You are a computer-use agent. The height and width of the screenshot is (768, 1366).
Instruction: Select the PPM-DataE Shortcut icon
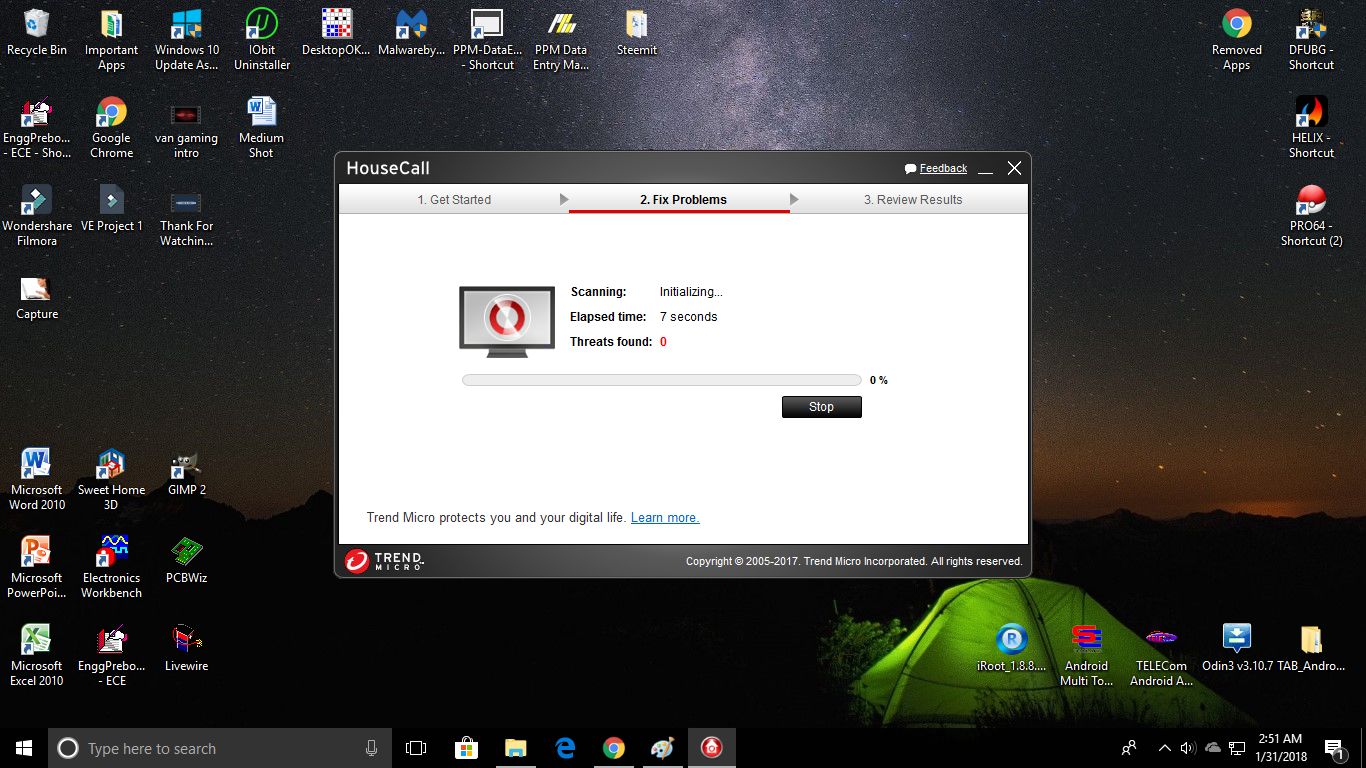pos(487,40)
